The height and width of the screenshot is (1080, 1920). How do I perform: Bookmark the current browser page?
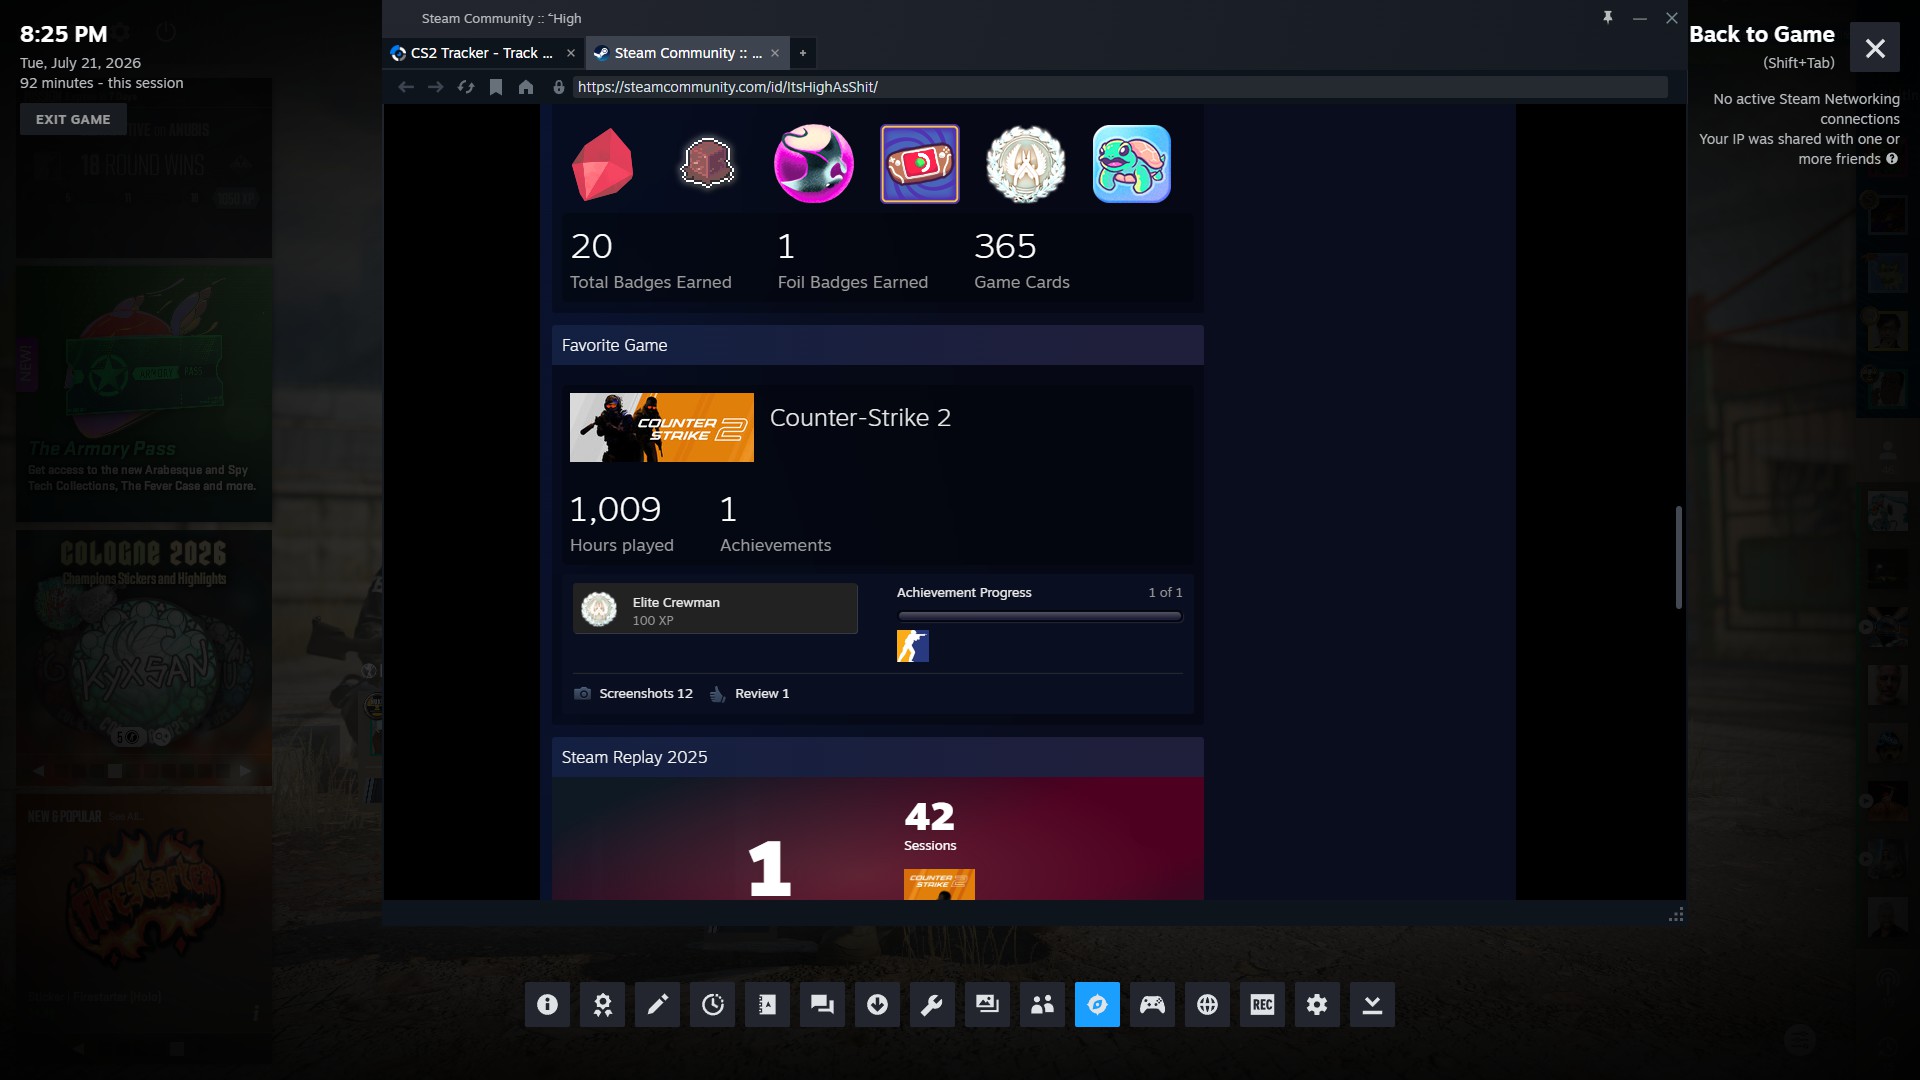tap(496, 87)
